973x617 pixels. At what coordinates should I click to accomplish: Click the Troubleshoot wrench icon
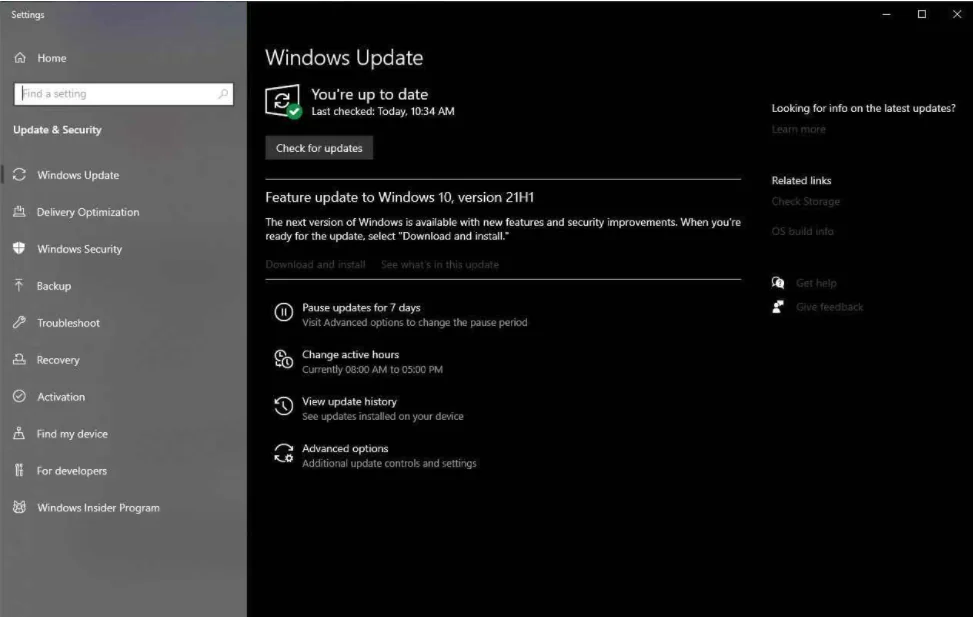[19, 322]
